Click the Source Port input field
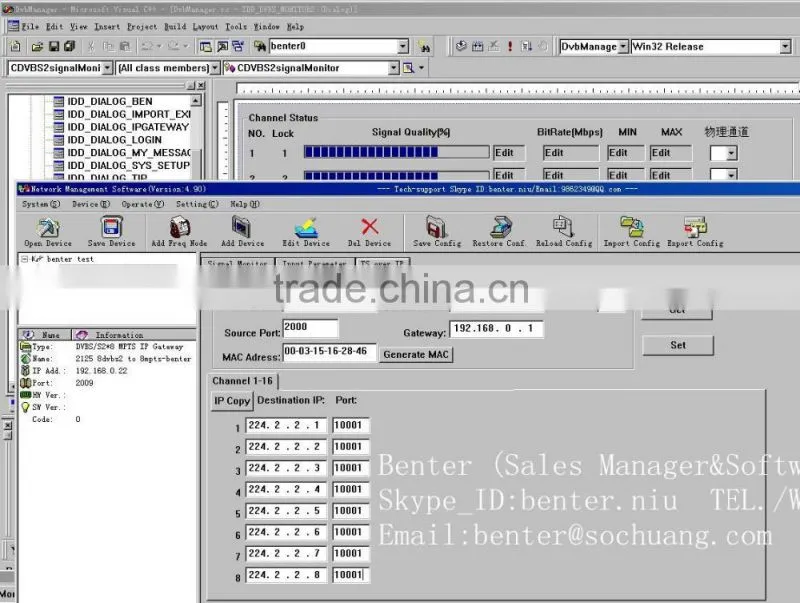This screenshot has height=603, width=800. coord(310,328)
